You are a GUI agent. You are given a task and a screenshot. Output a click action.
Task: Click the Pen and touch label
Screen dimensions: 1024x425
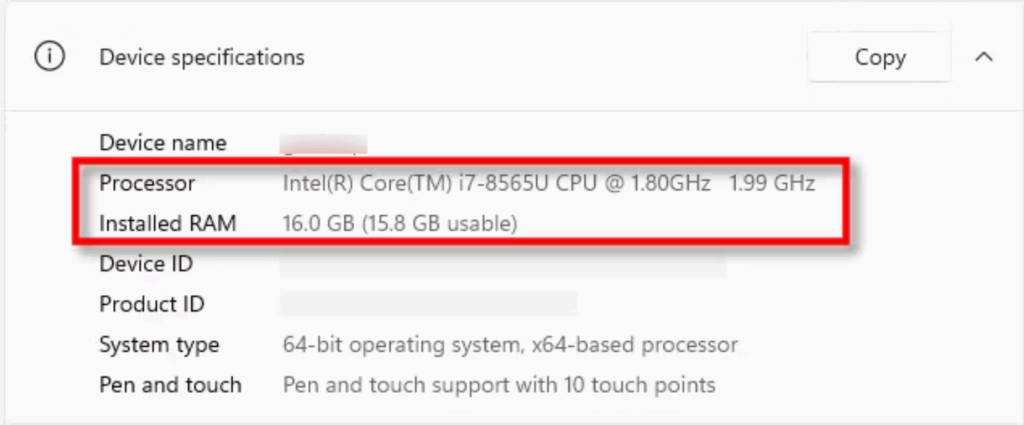pyautogui.click(x=170, y=385)
